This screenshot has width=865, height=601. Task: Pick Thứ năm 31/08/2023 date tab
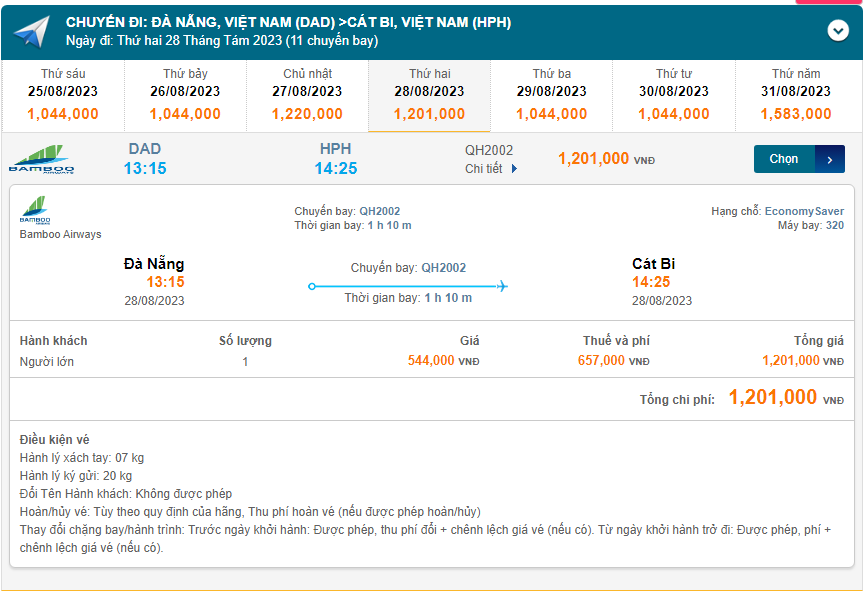(x=796, y=96)
